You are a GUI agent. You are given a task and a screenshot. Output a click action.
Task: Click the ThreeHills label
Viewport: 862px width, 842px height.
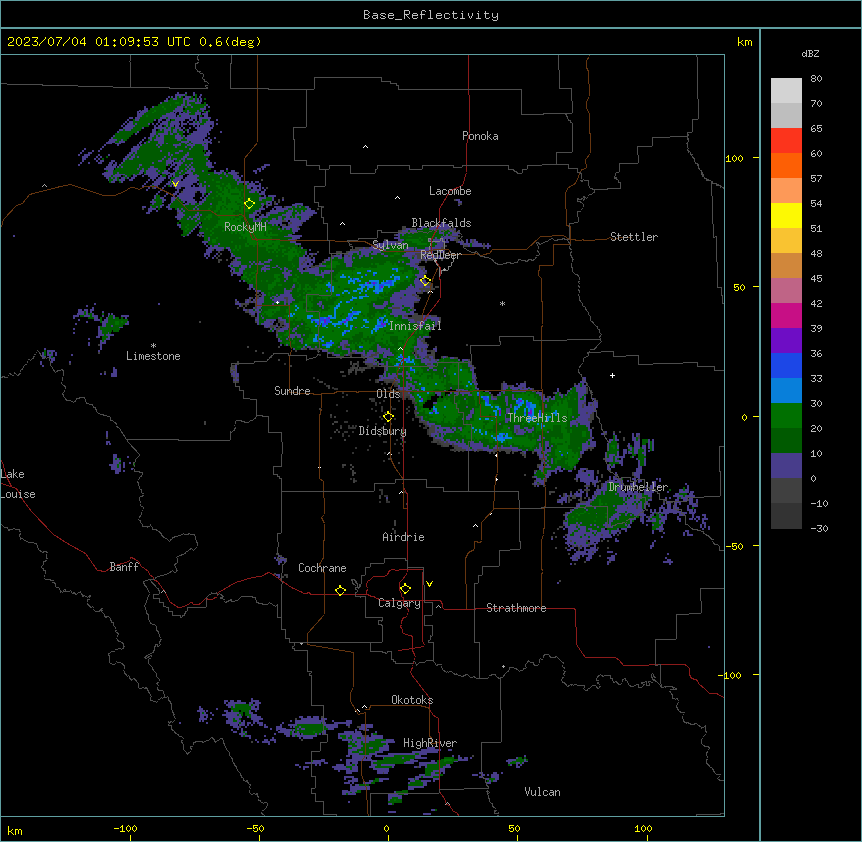537,418
